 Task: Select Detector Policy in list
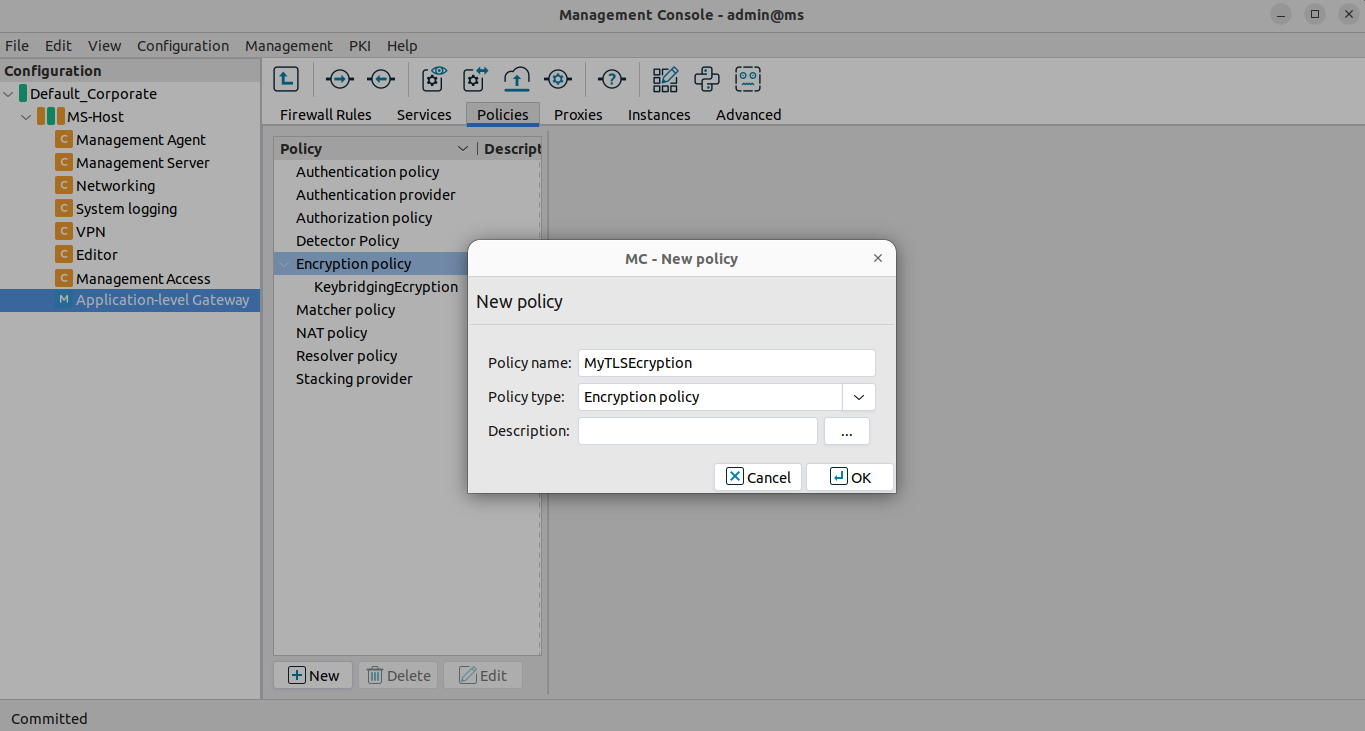coord(347,240)
